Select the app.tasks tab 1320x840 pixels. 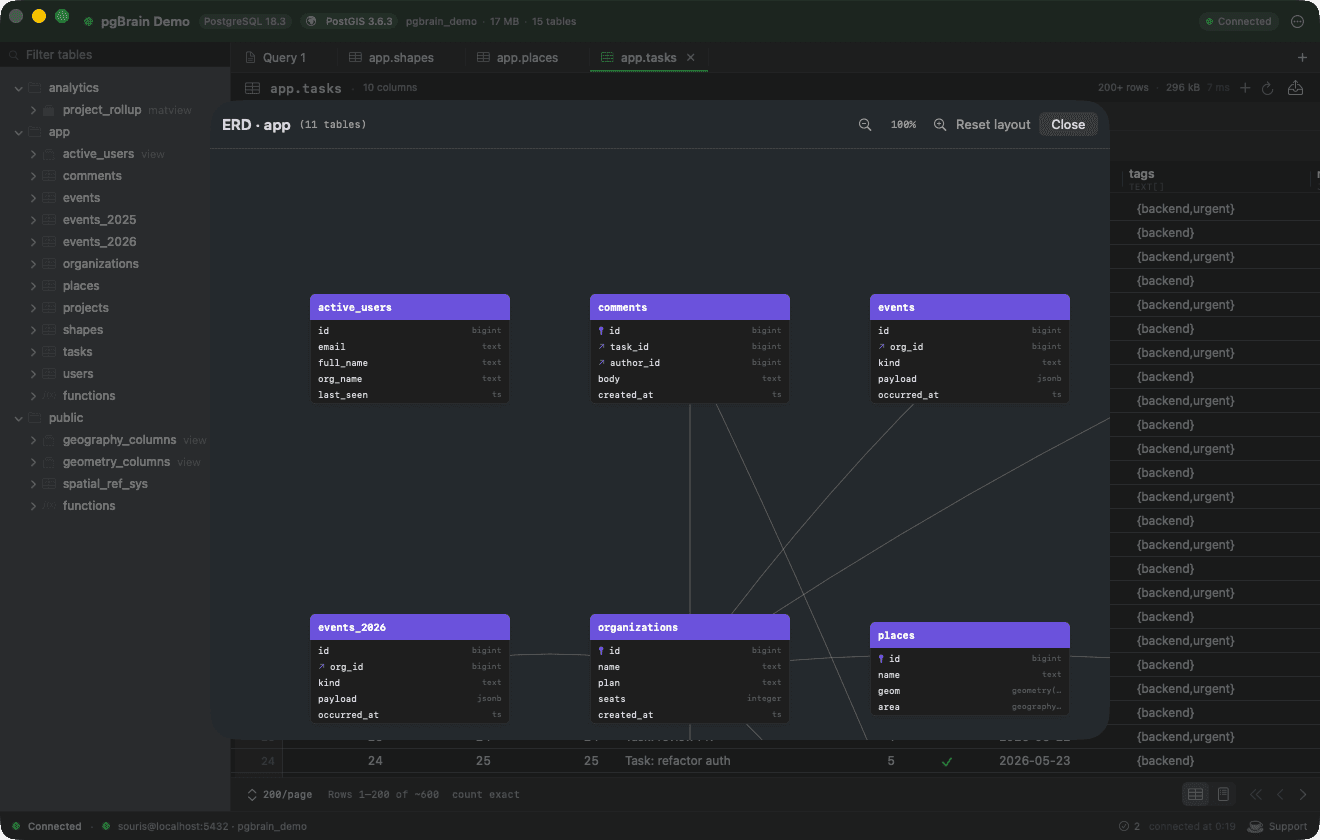coord(648,58)
